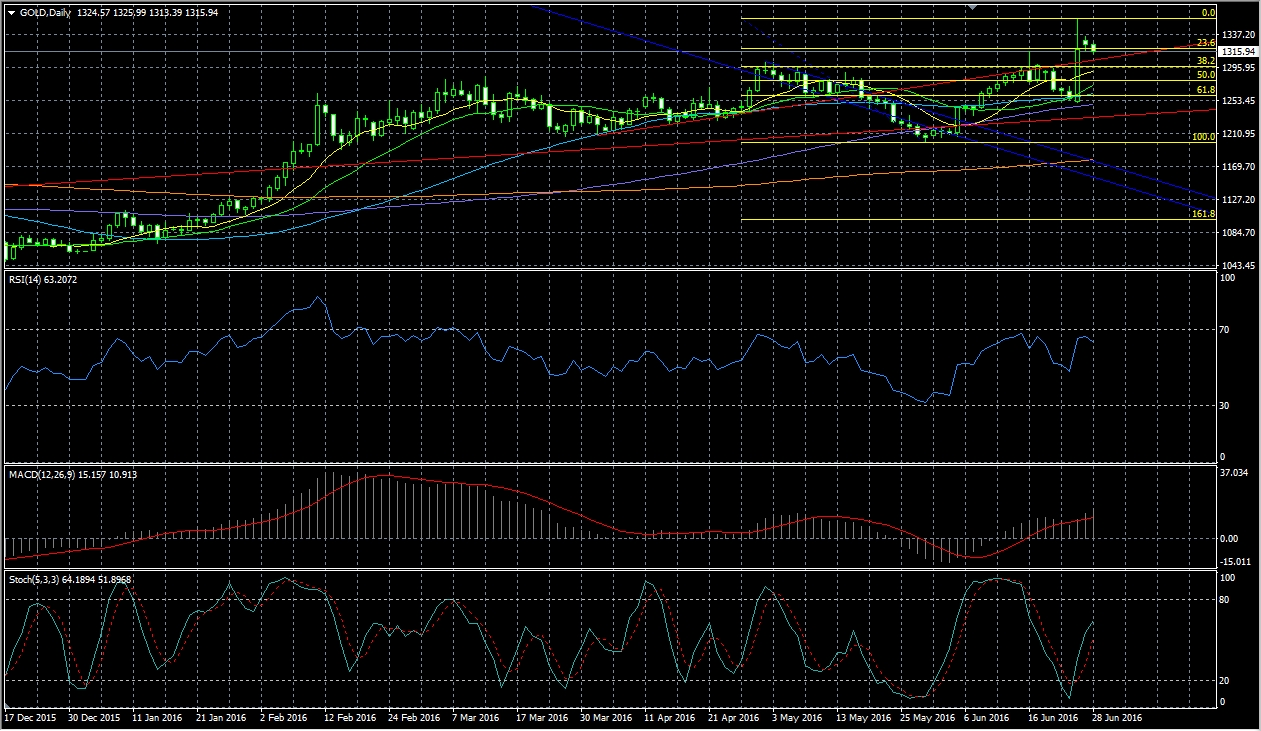Click the 30 level on the RSI scale

pyautogui.click(x=1227, y=406)
